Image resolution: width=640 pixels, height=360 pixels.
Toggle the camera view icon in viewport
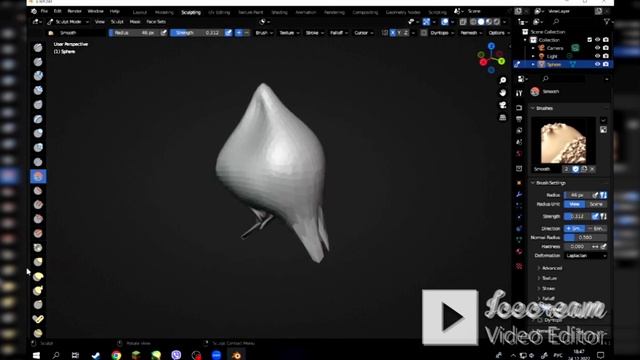pos(503,105)
